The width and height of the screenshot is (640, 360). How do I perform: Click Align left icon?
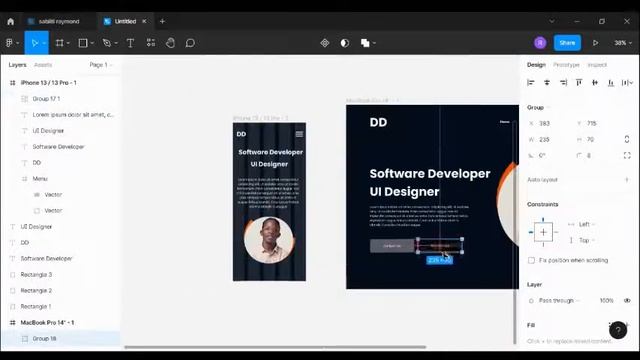[x=531, y=82]
